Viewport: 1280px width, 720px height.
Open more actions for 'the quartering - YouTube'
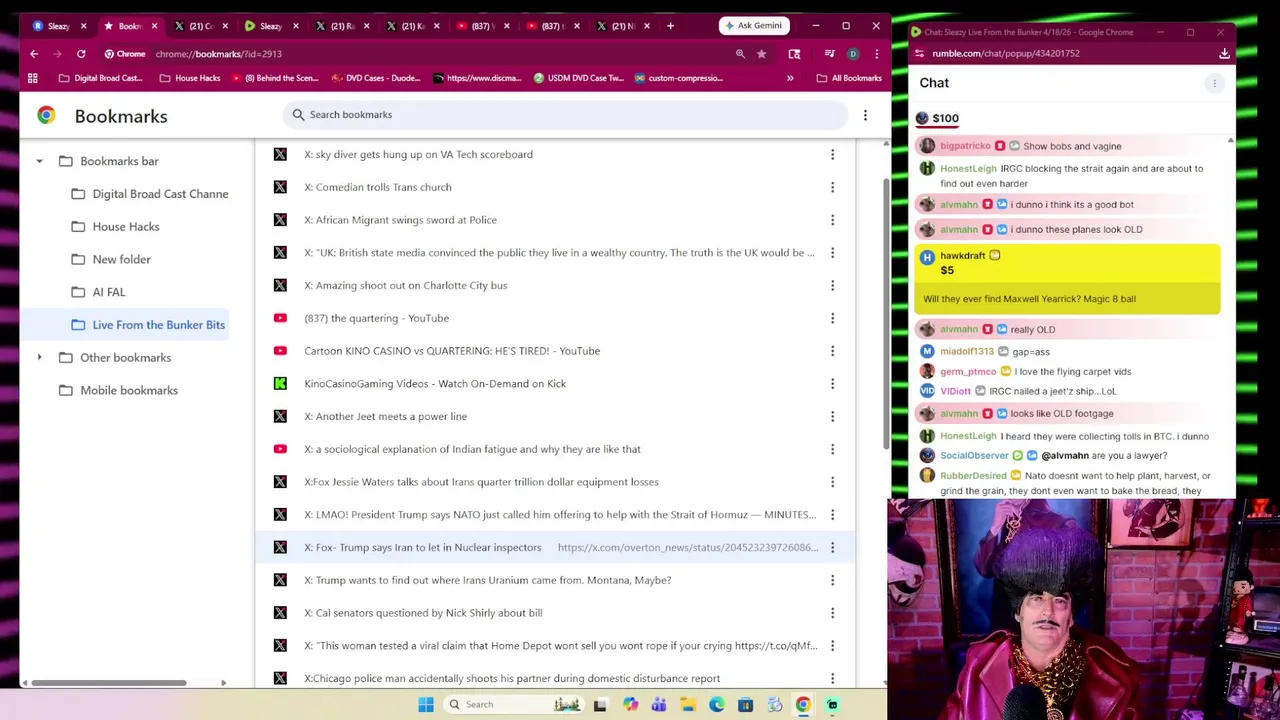(x=832, y=318)
